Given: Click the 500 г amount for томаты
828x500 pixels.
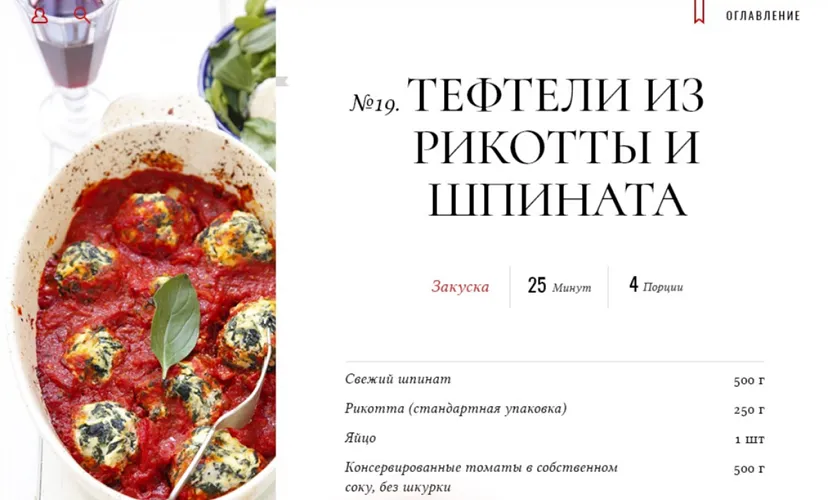Looking at the screenshot, I should pyautogui.click(x=749, y=468).
